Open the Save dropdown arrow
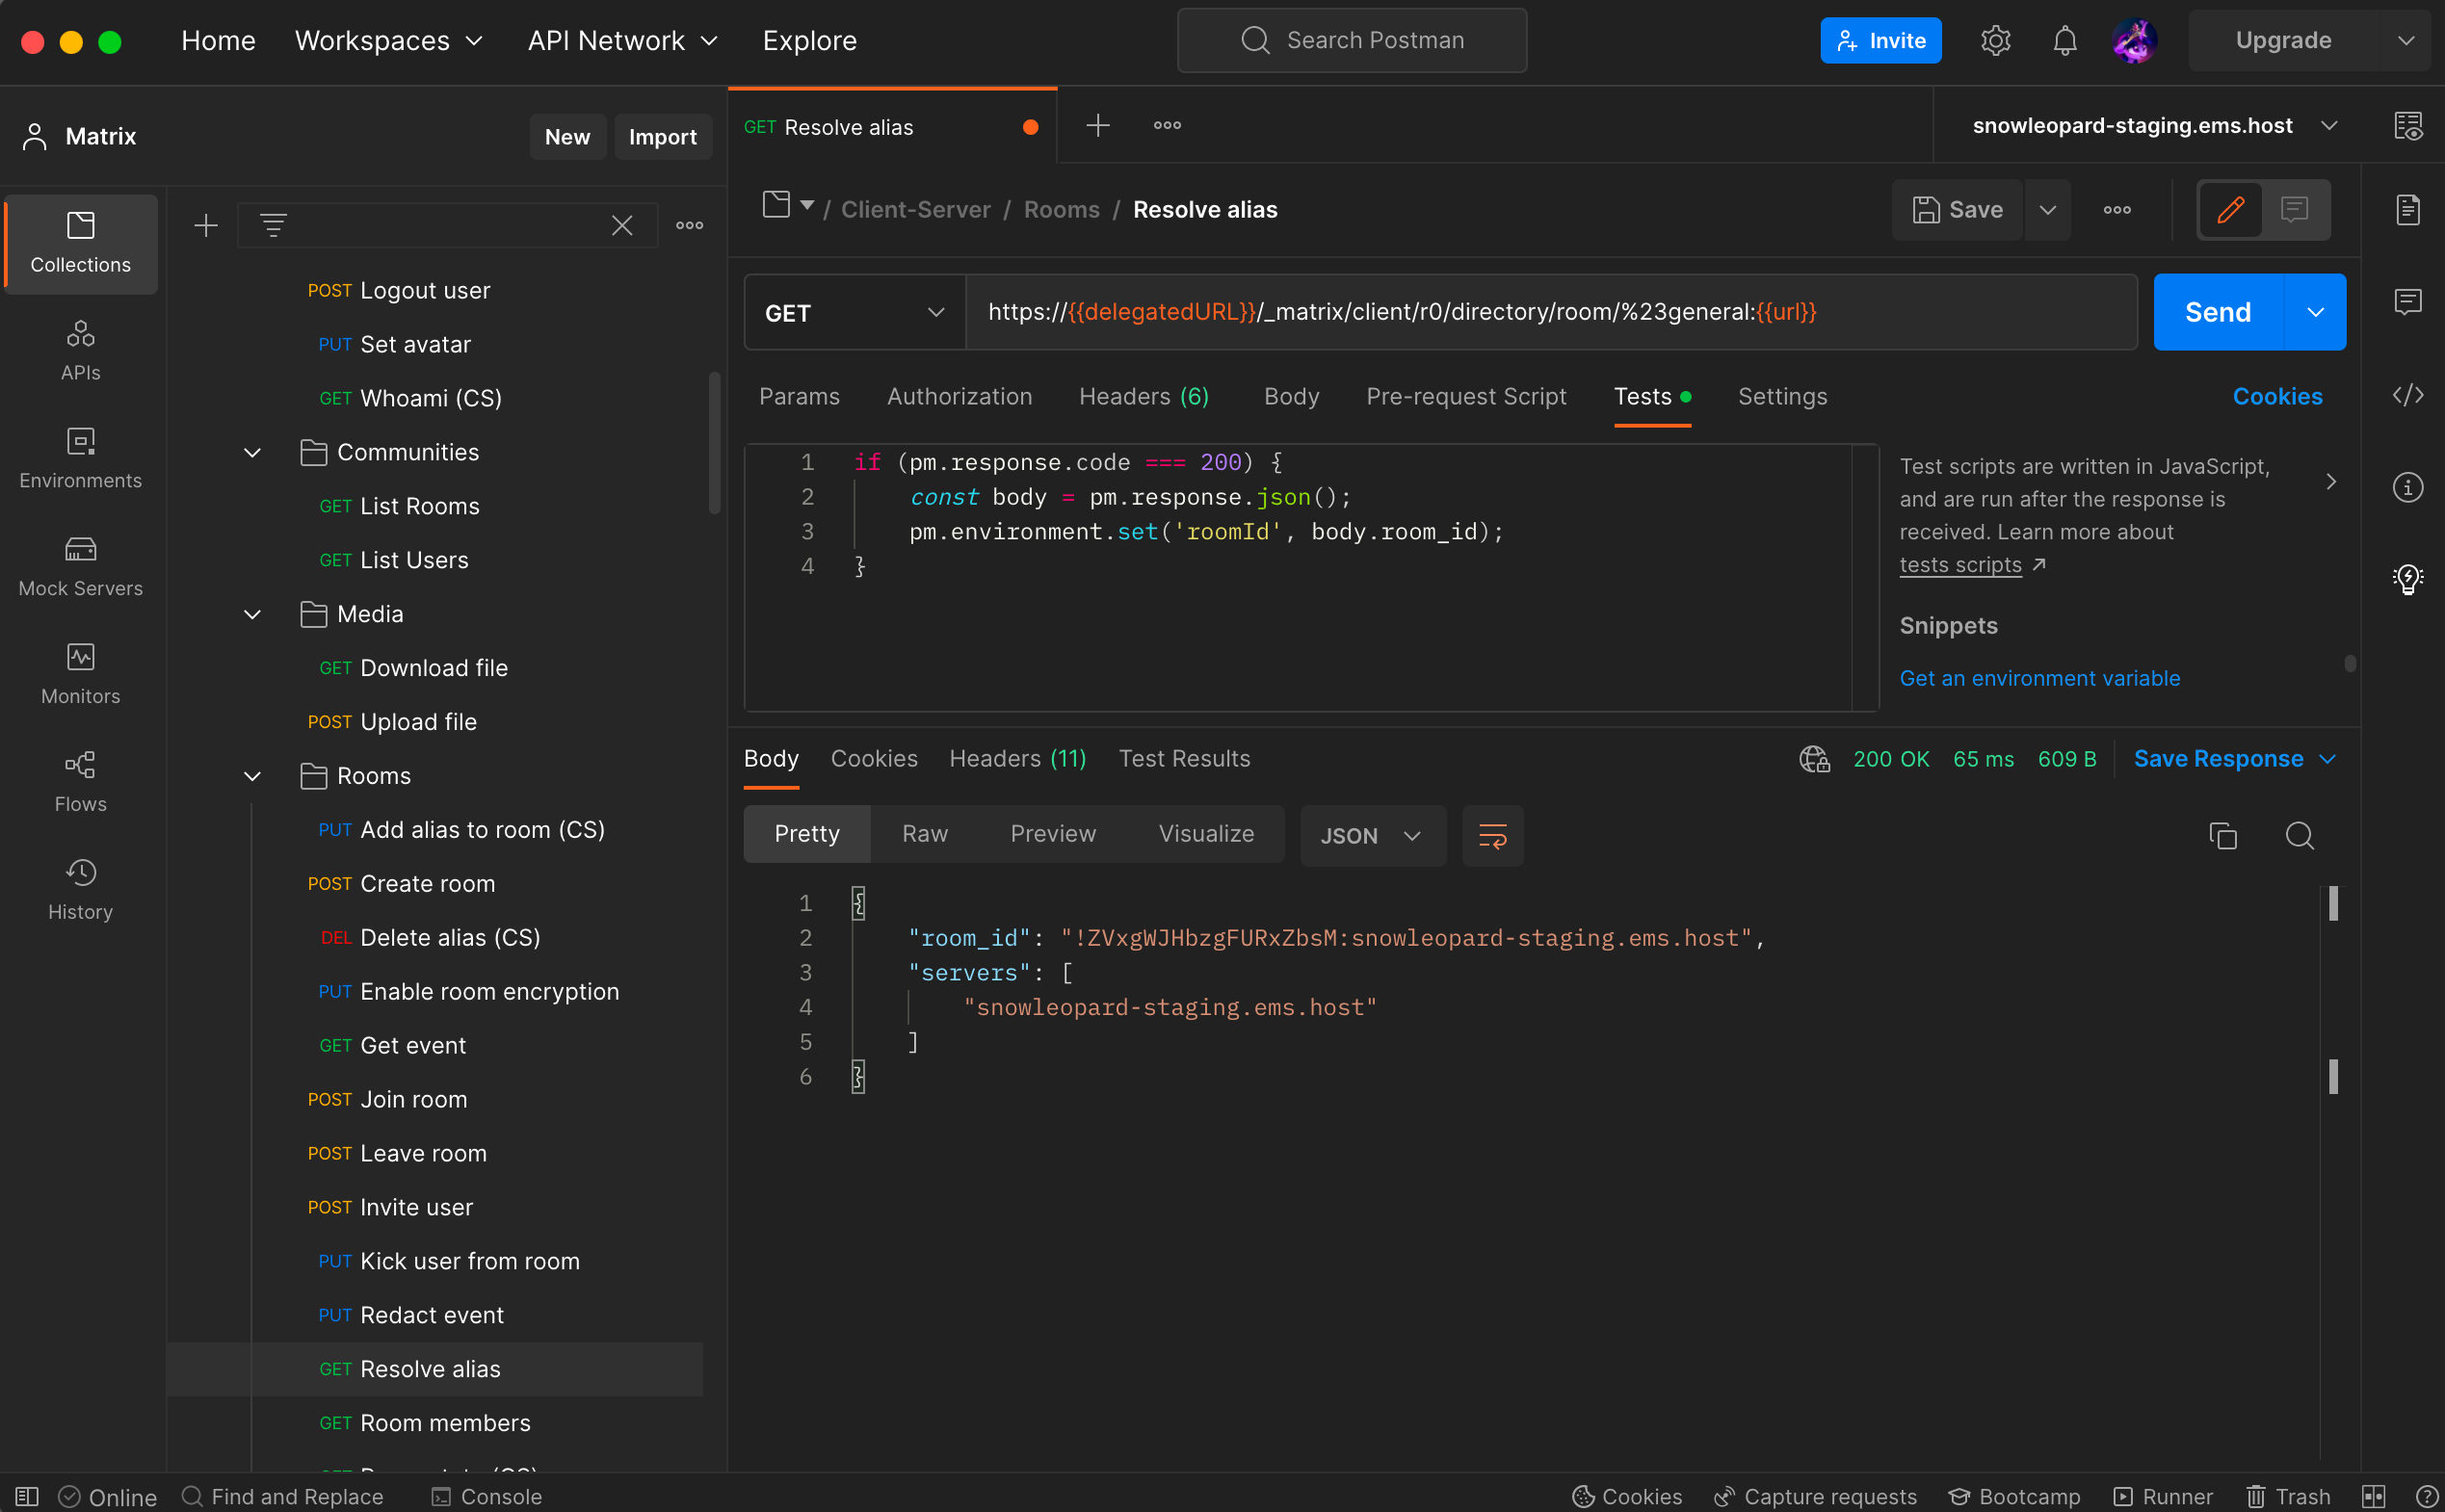This screenshot has width=2445, height=1512. (x=2047, y=210)
